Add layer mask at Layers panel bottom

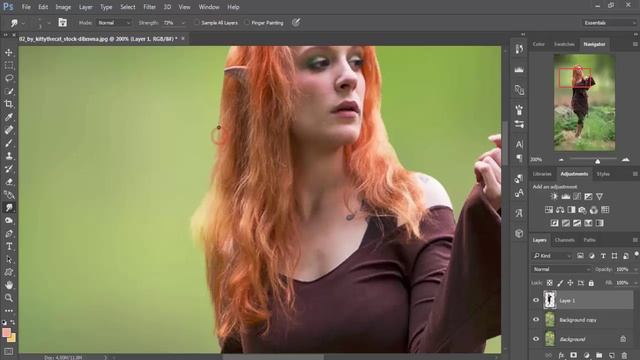tap(573, 356)
